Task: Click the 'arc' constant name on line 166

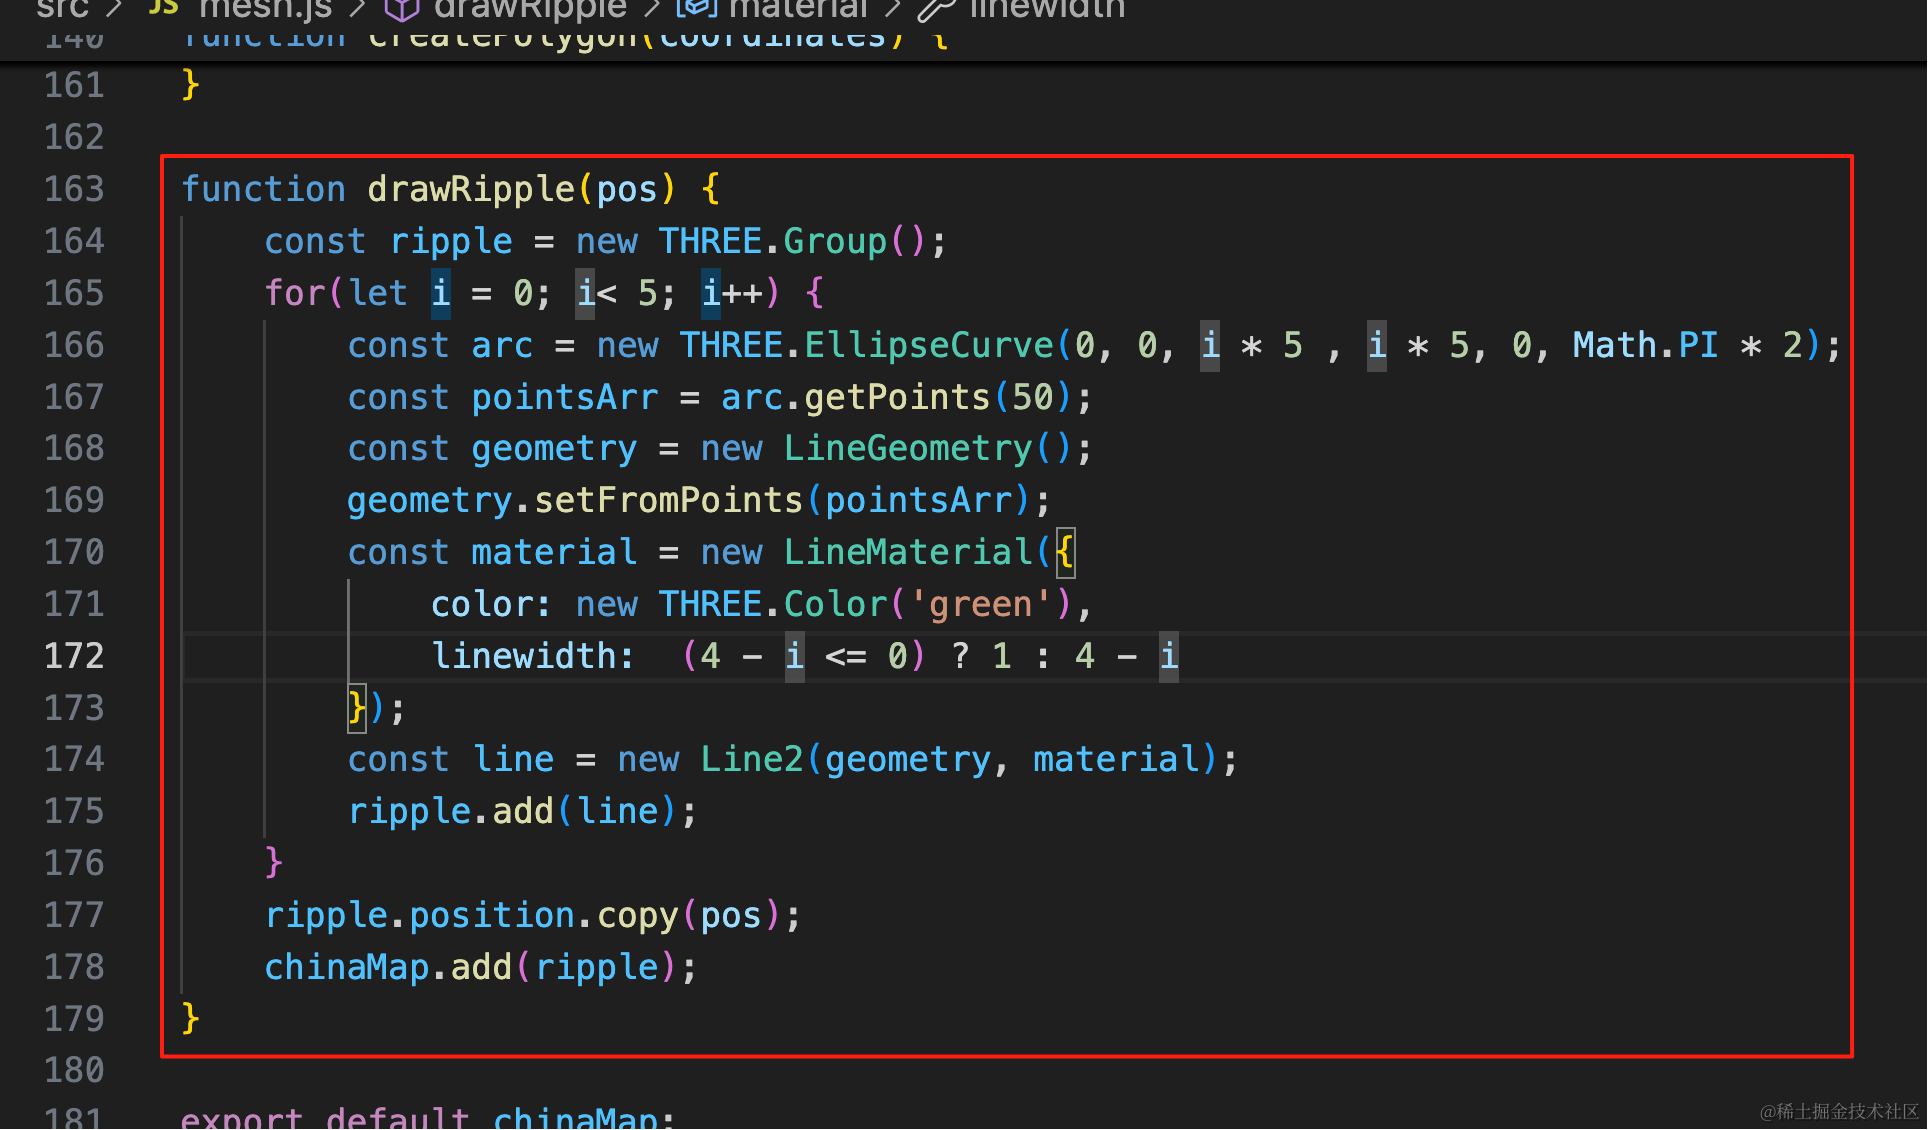Action: click(502, 345)
